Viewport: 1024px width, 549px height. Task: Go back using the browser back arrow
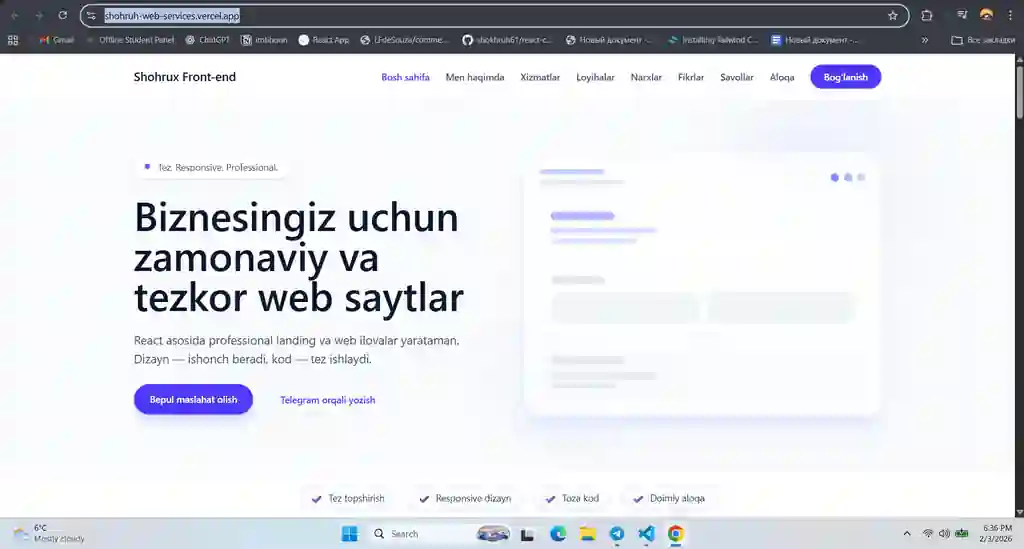click(x=14, y=15)
